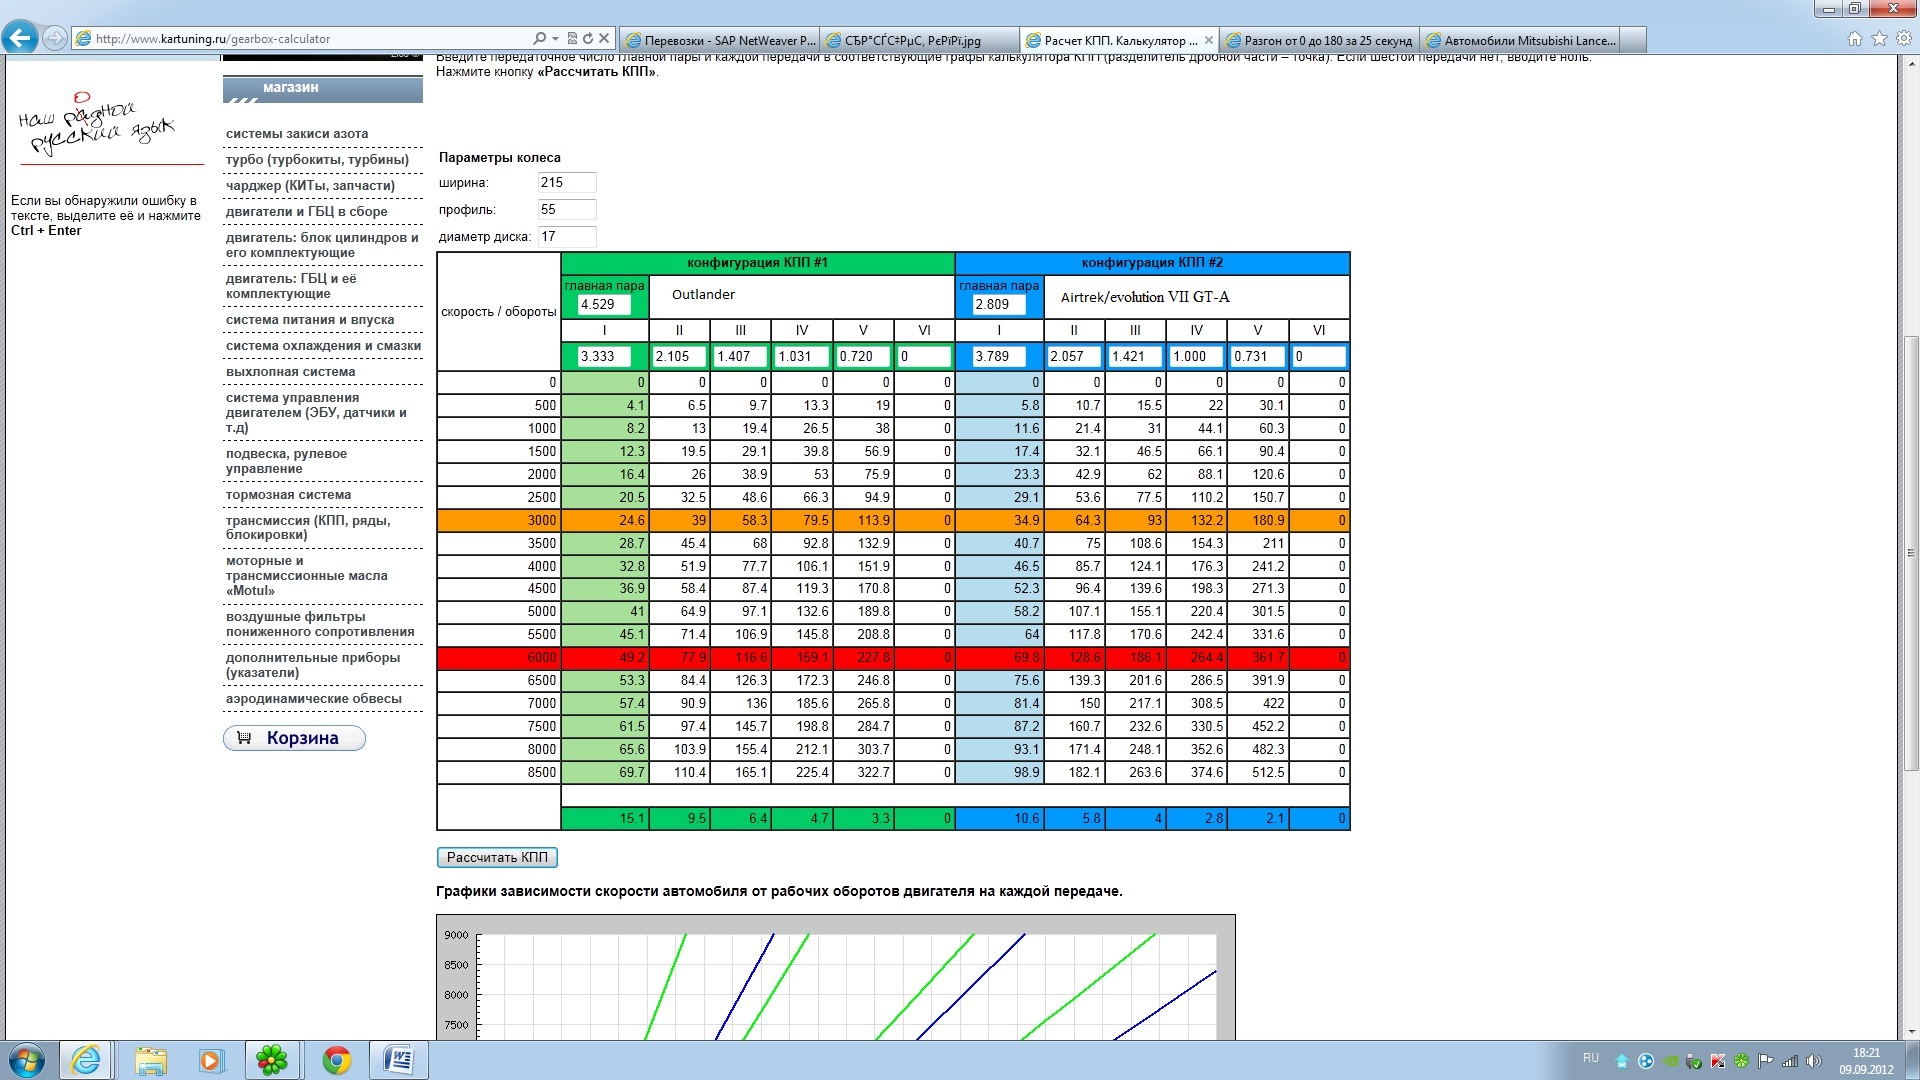Click the browser back arrow button
This screenshot has width=1920, height=1080.
click(x=20, y=38)
